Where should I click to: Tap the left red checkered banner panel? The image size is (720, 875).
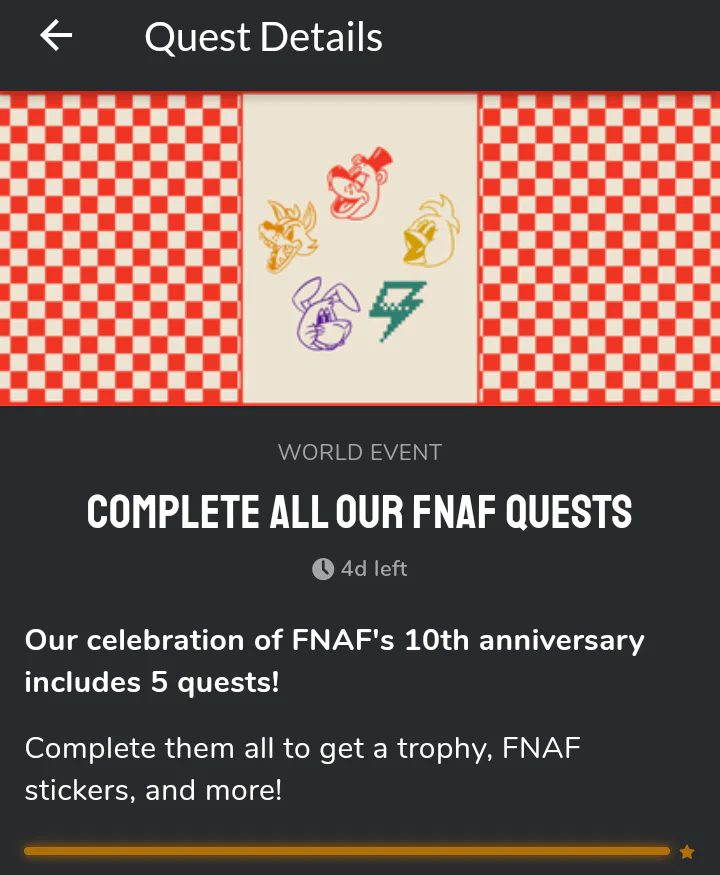120,249
